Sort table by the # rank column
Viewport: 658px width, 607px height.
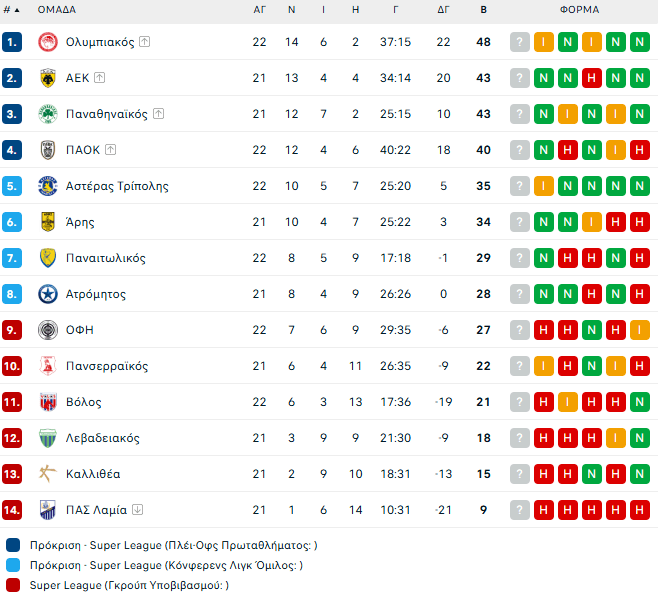click(11, 10)
